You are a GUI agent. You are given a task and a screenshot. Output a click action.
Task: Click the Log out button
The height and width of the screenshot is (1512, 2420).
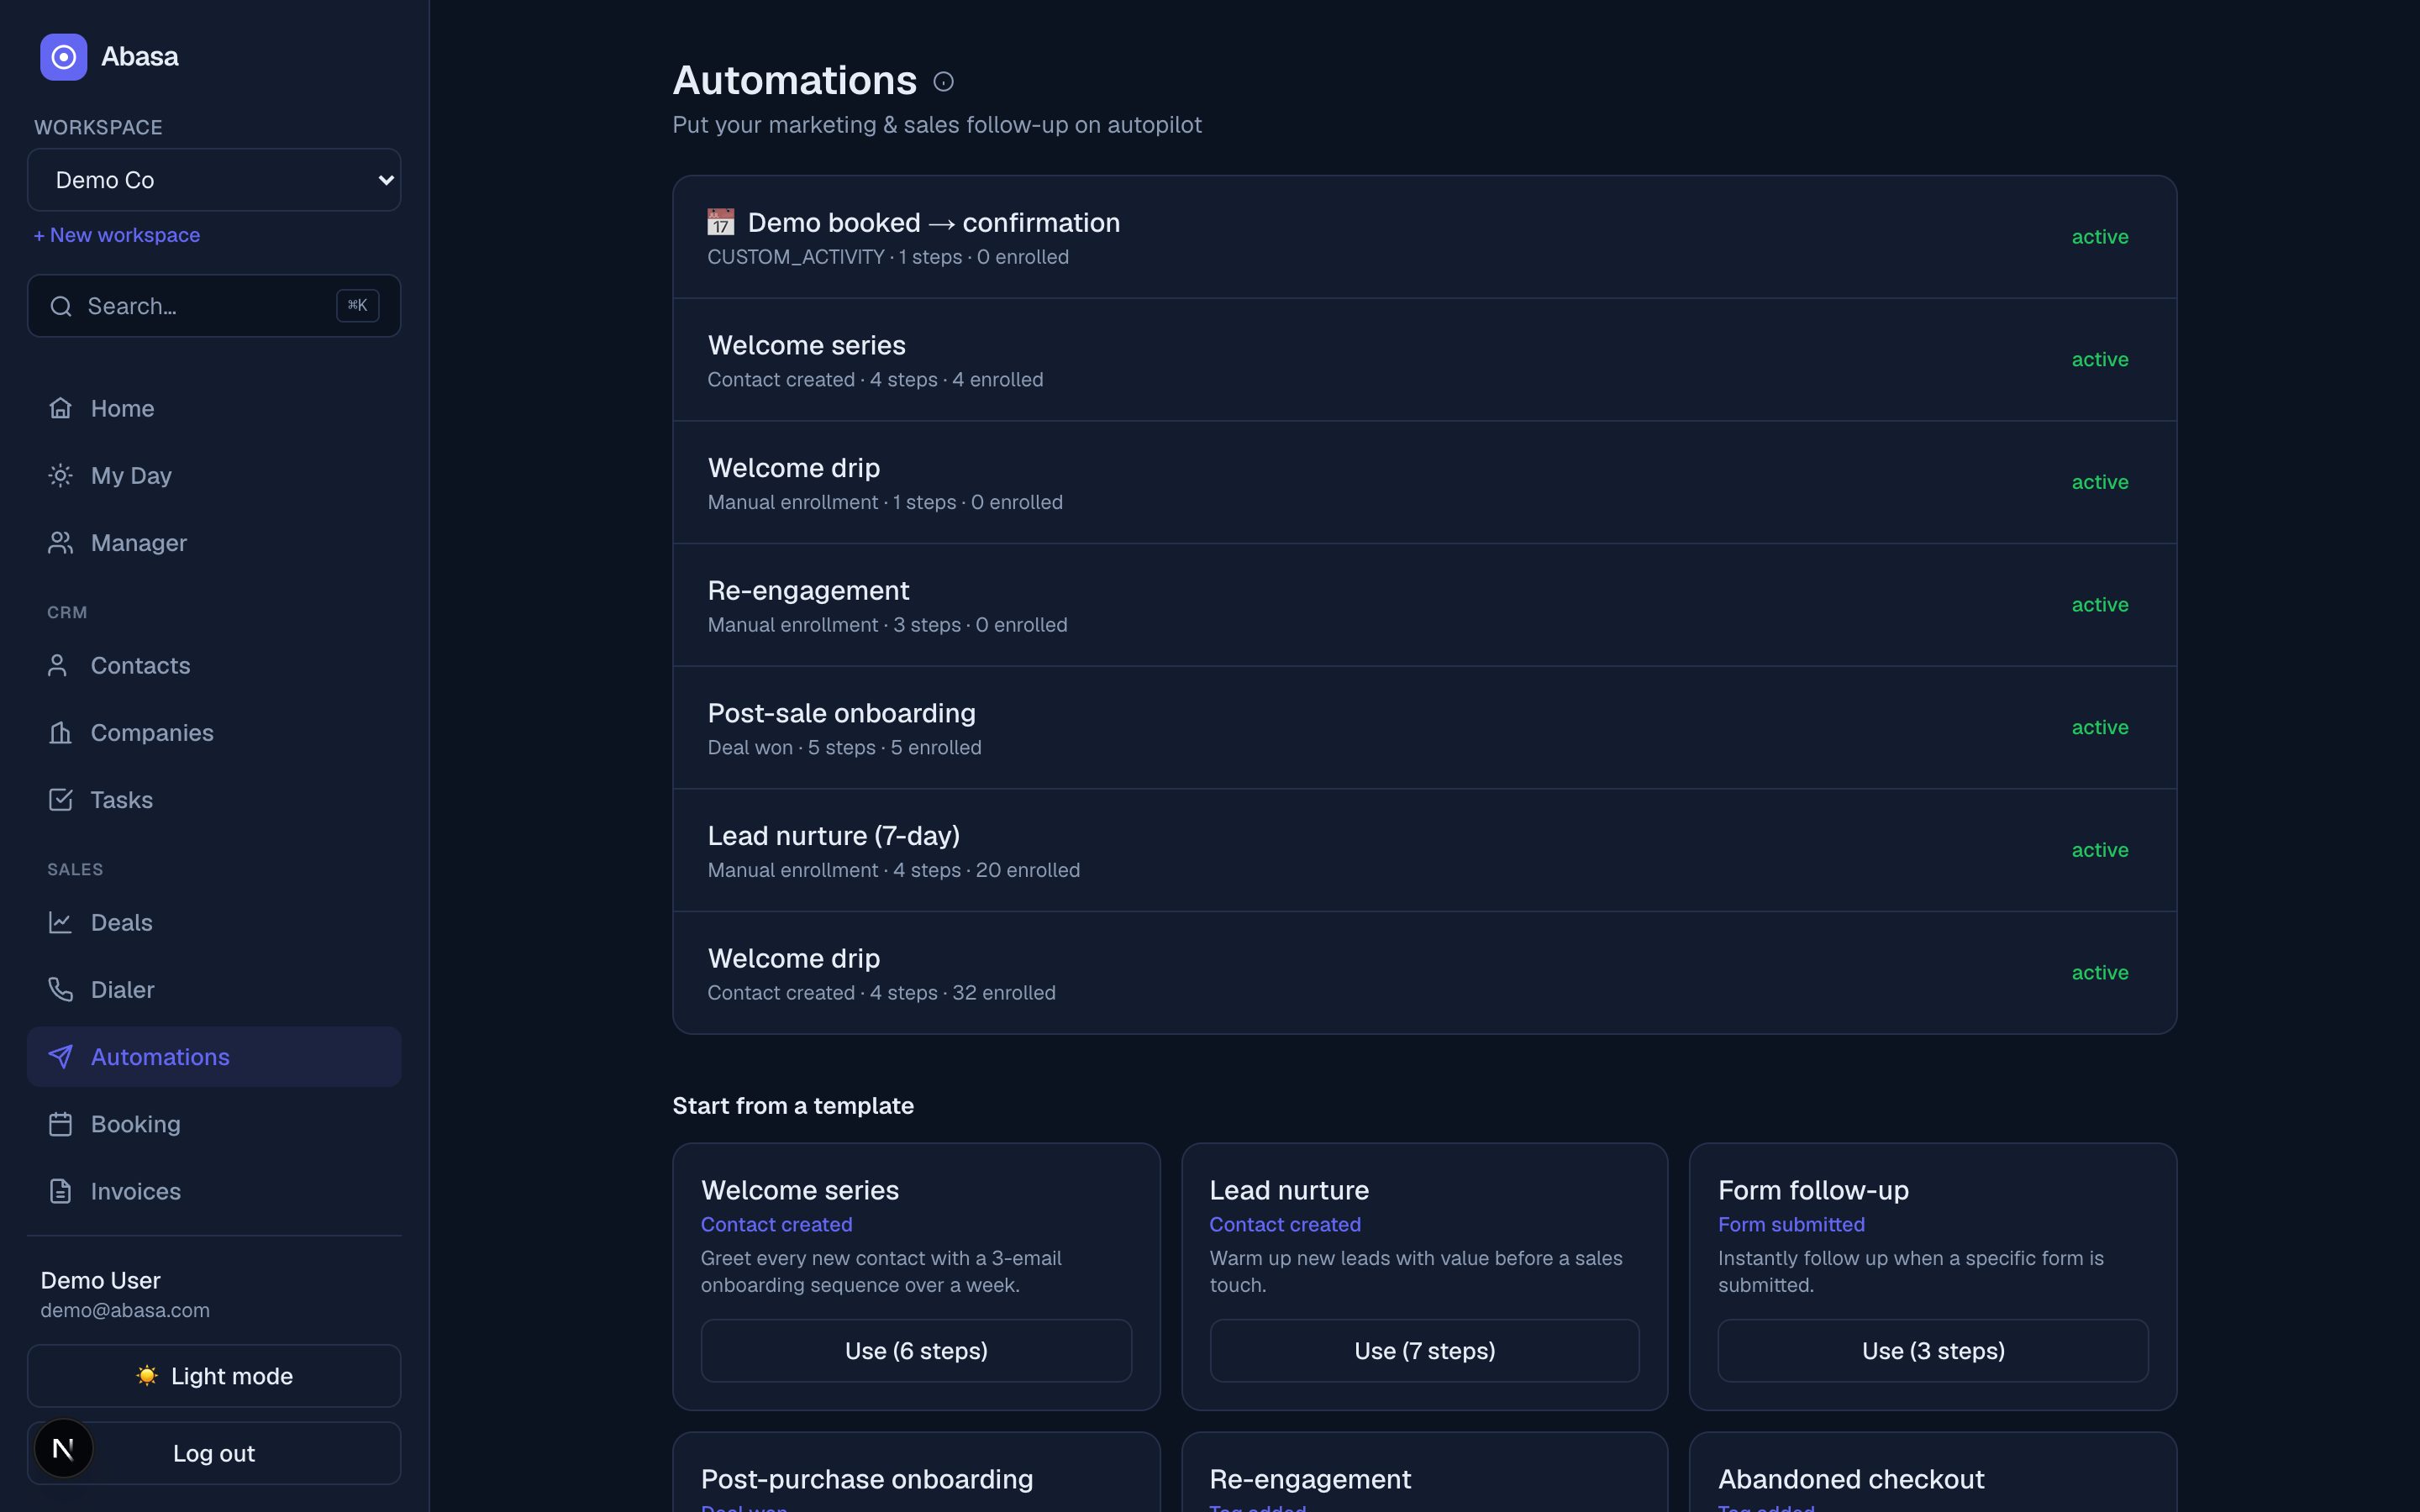(x=214, y=1453)
